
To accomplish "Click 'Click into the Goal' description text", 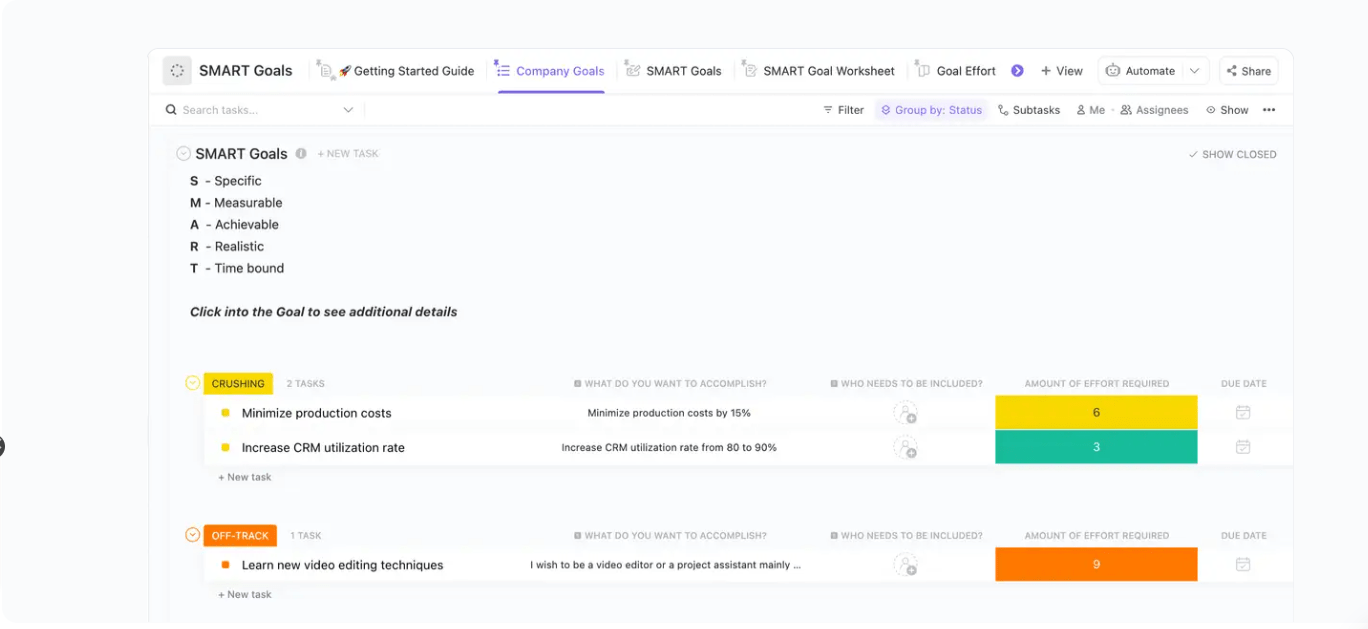I will [324, 312].
